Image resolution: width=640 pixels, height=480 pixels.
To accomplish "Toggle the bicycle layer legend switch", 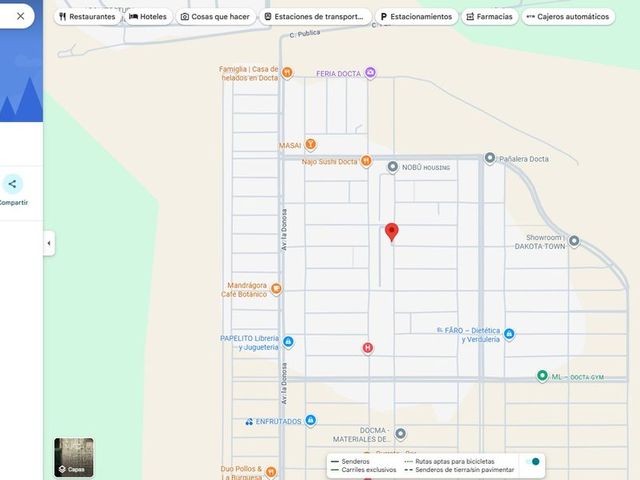I will (x=533, y=462).
